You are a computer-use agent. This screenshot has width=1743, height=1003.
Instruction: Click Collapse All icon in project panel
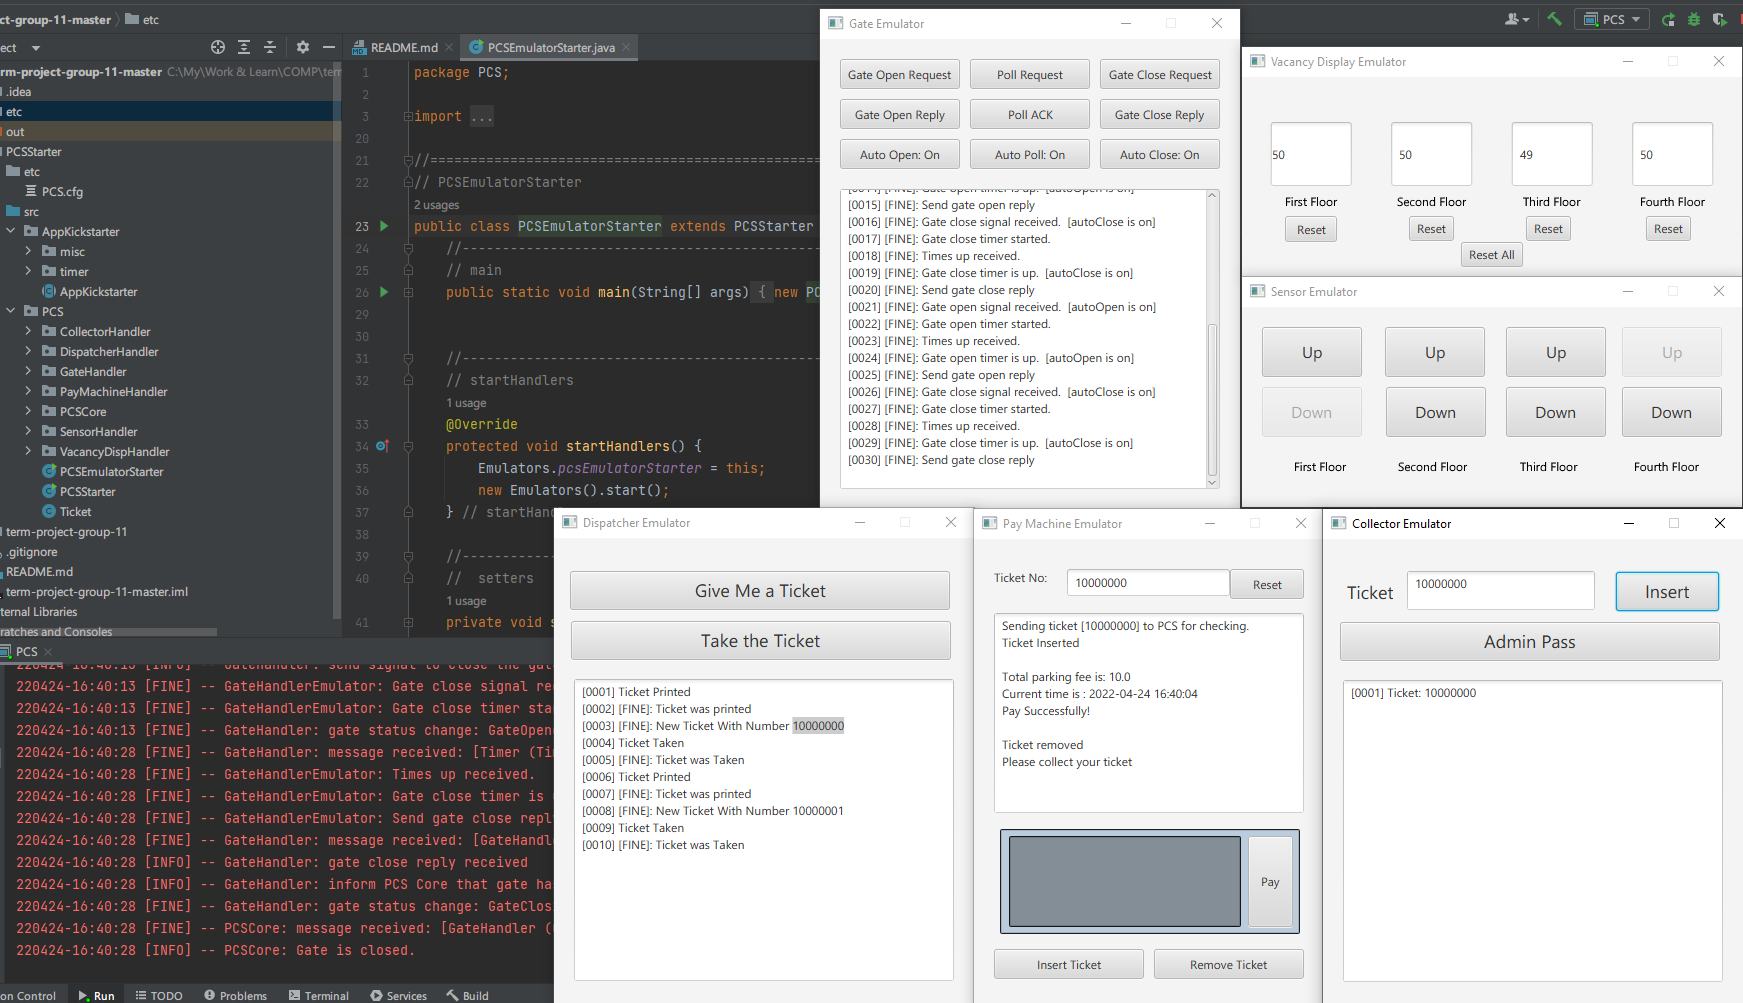270,47
